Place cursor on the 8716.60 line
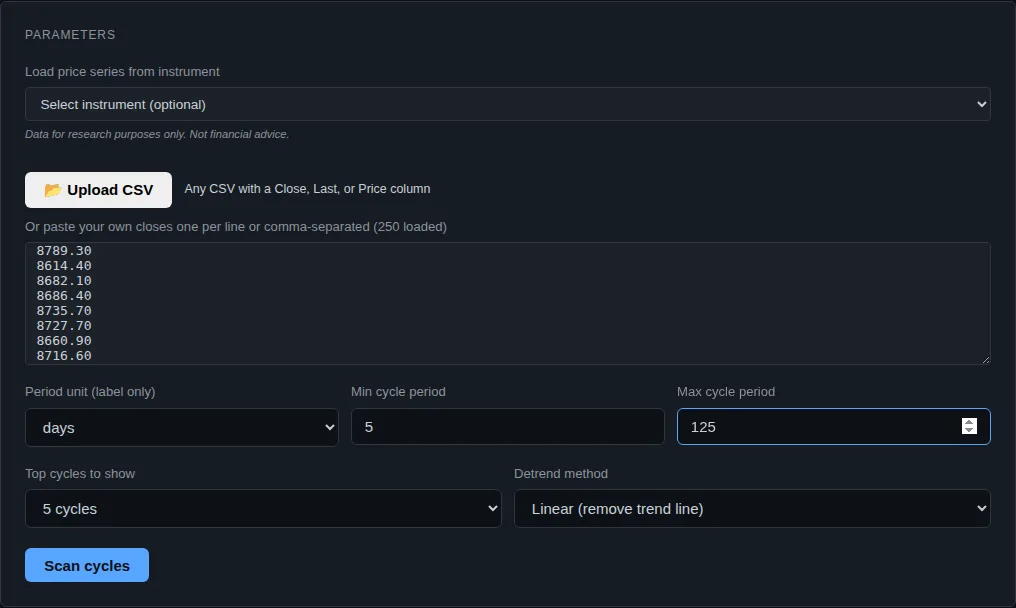Image resolution: width=1016 pixels, height=608 pixels. tap(64, 356)
